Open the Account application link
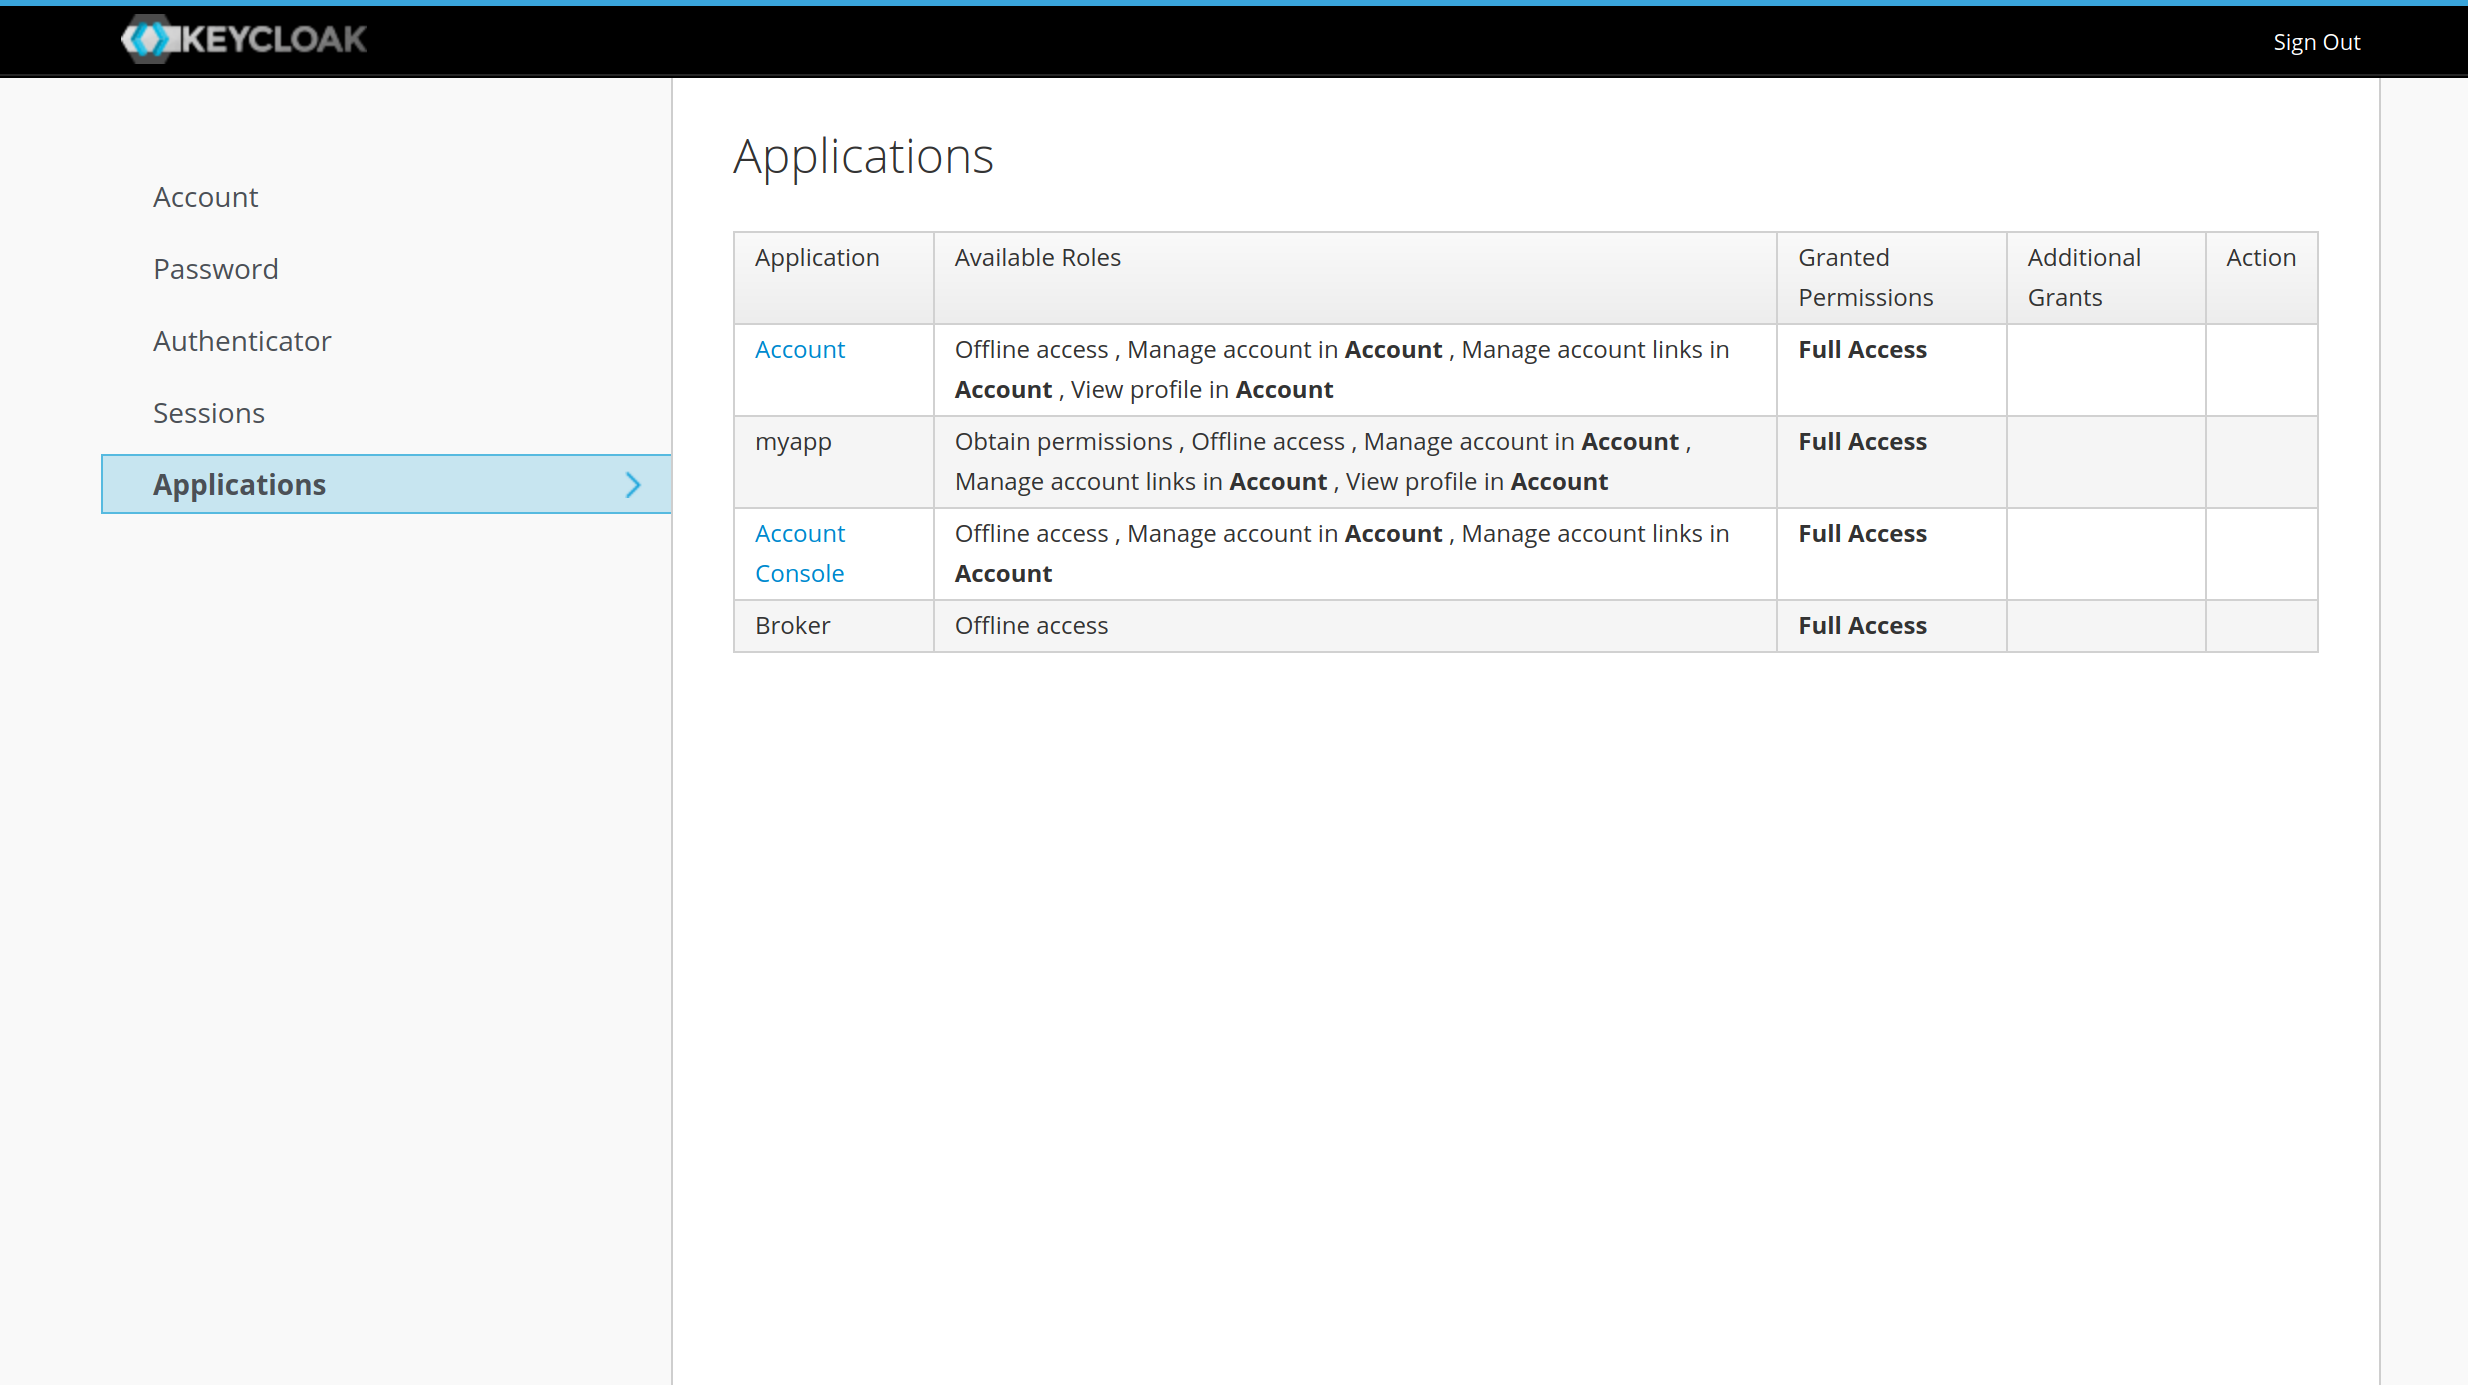Viewport: 2468px width, 1385px height. [x=799, y=349]
